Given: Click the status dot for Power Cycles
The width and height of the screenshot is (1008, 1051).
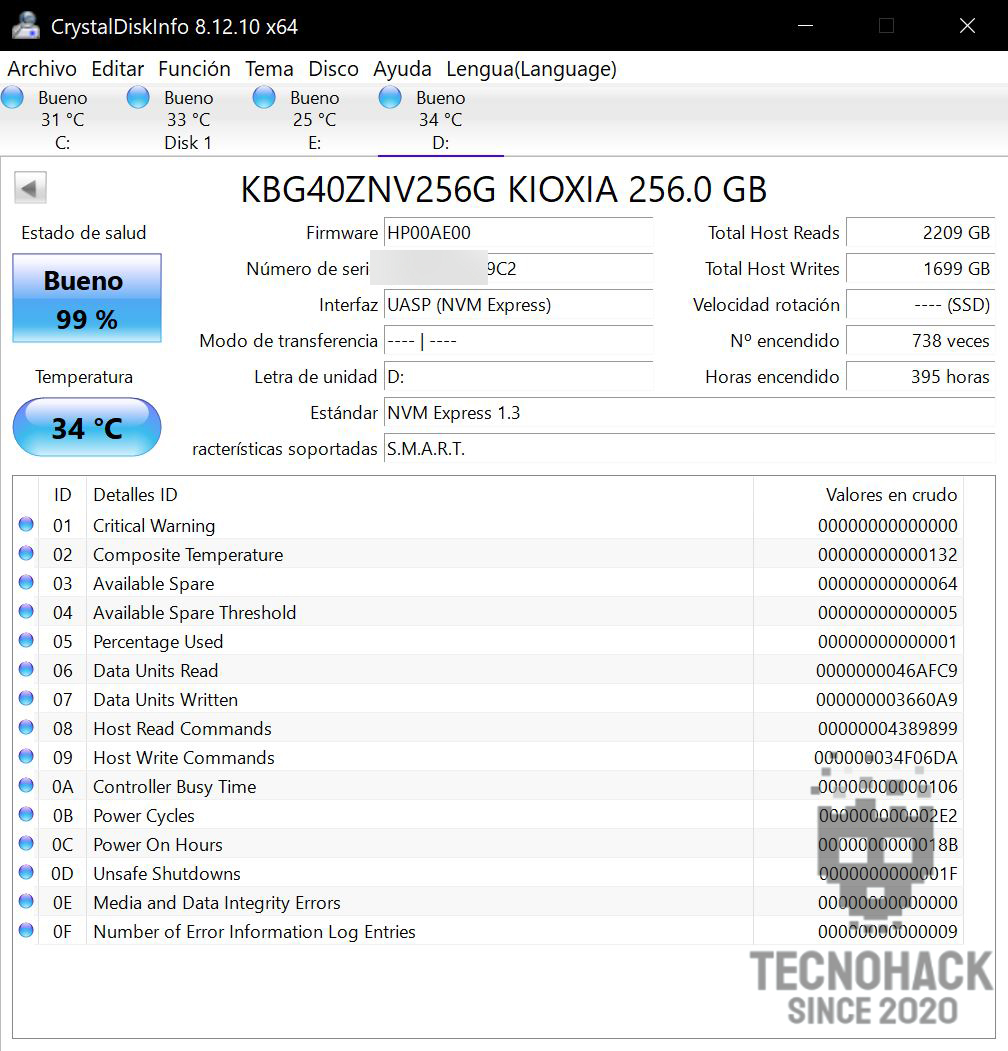Looking at the screenshot, I should (x=26, y=814).
